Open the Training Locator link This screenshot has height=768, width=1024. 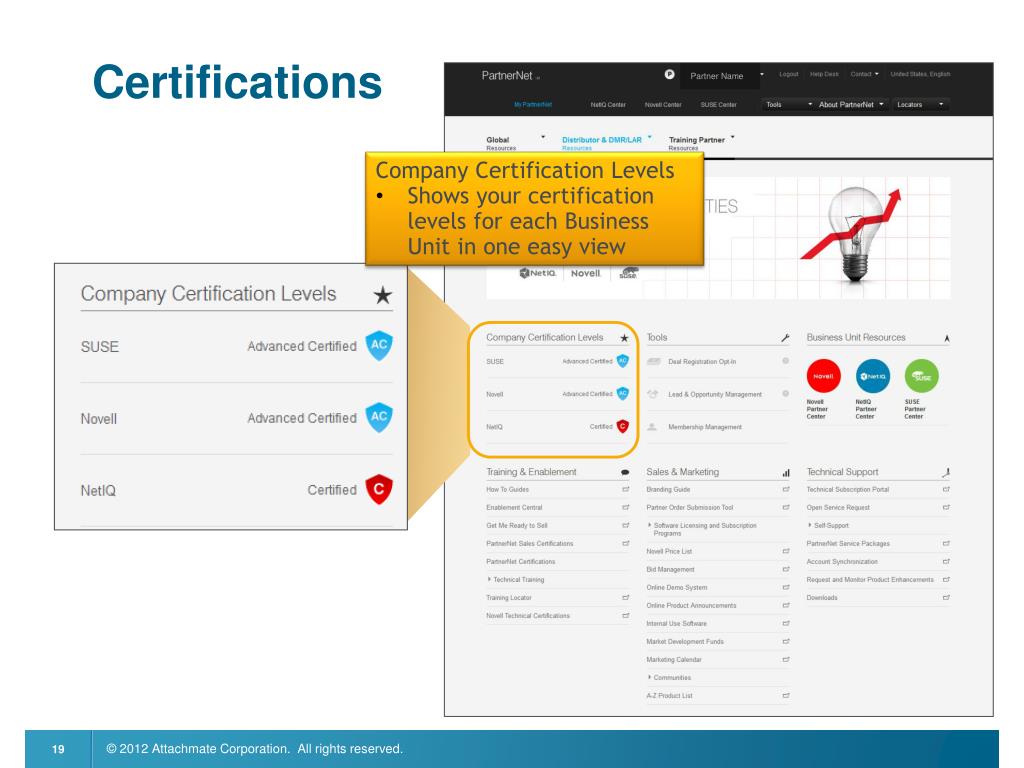[509, 598]
